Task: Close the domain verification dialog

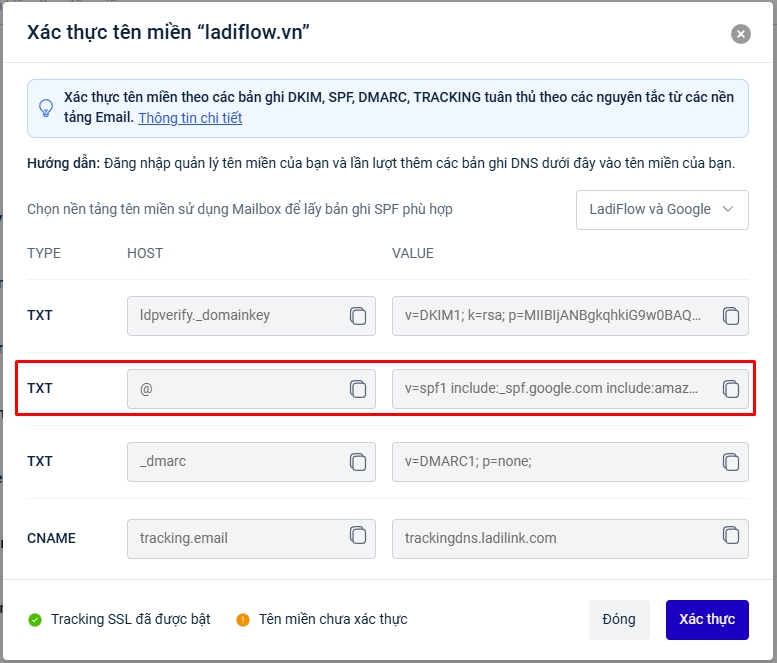Action: pos(740,34)
